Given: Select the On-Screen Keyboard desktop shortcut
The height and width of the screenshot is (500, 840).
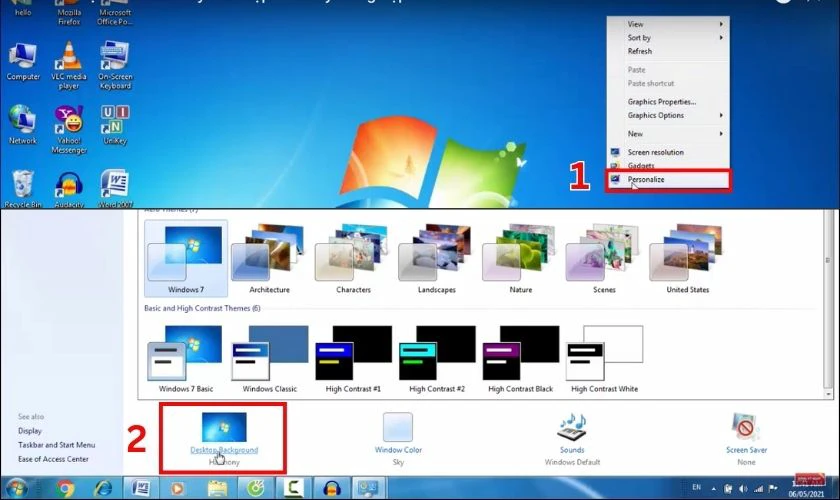Looking at the screenshot, I should click(x=115, y=64).
